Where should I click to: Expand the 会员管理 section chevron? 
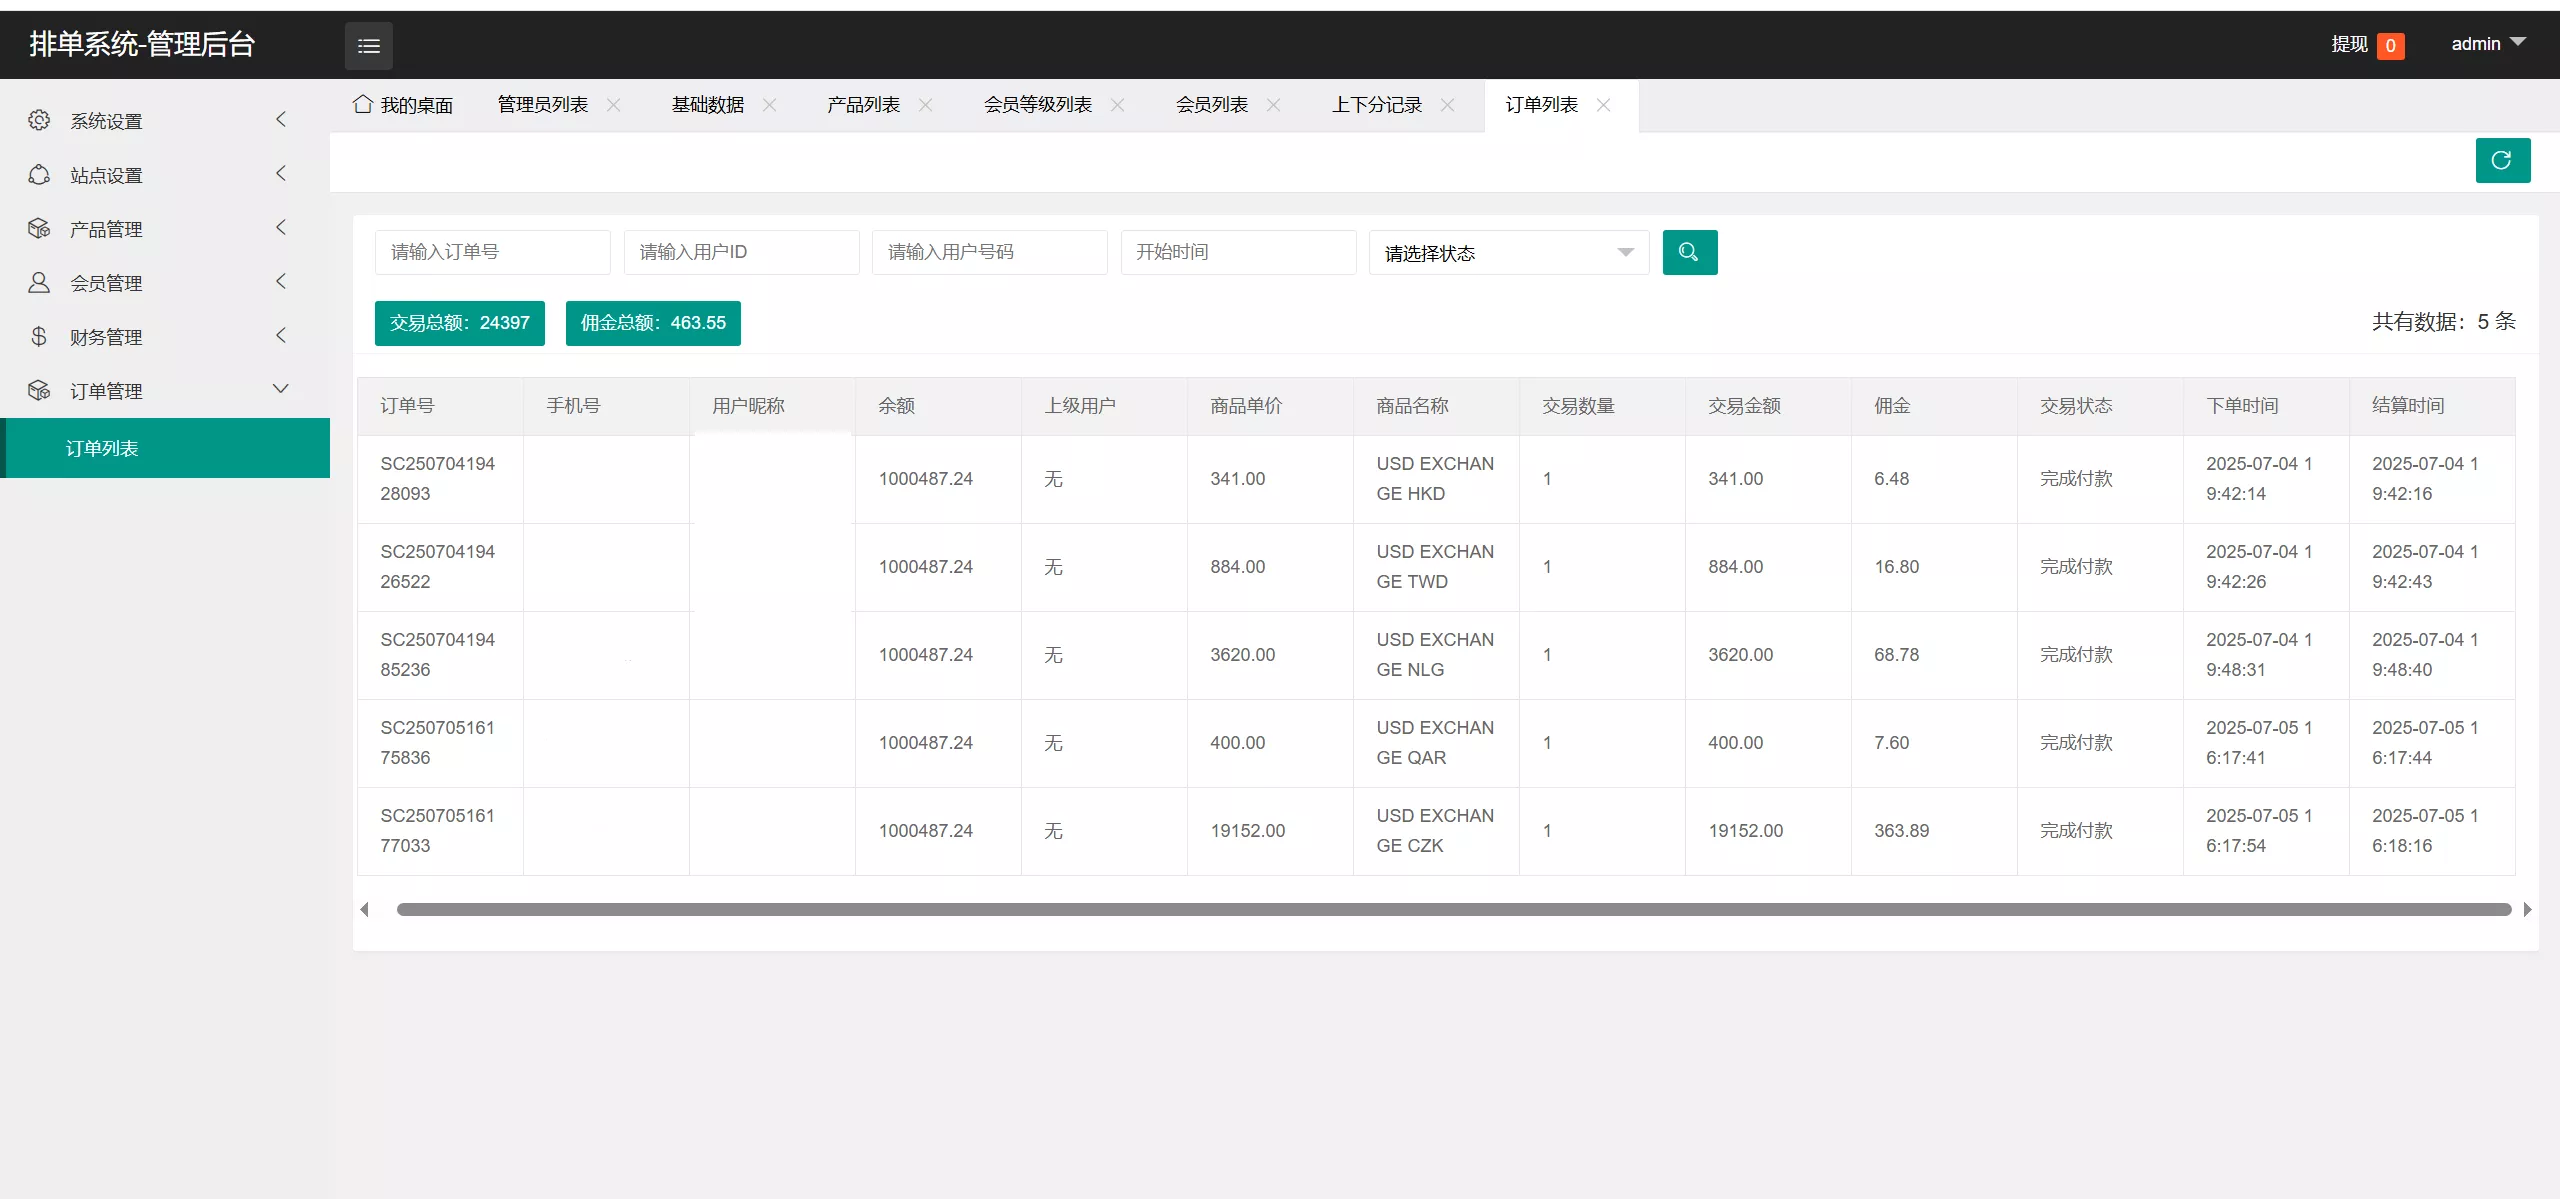281,281
